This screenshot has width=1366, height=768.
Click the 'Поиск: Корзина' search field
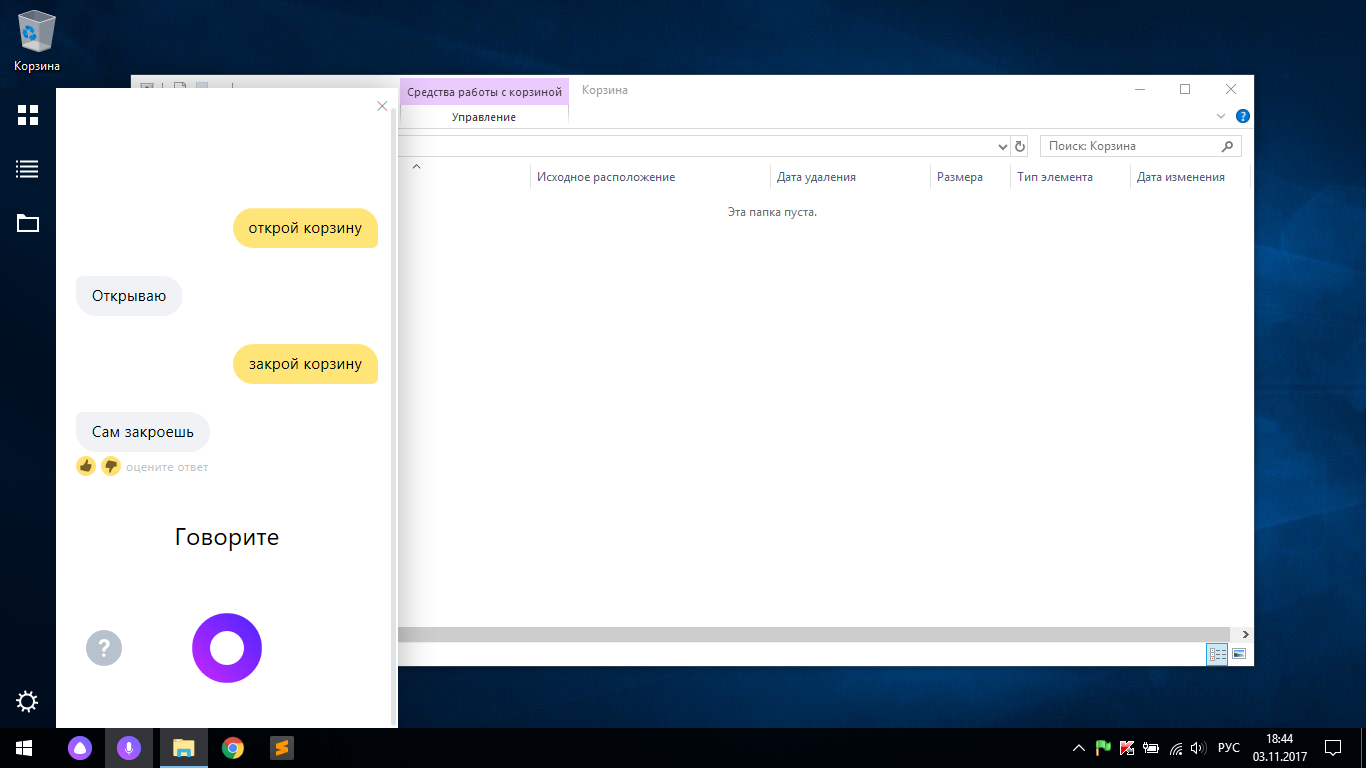tap(1130, 146)
